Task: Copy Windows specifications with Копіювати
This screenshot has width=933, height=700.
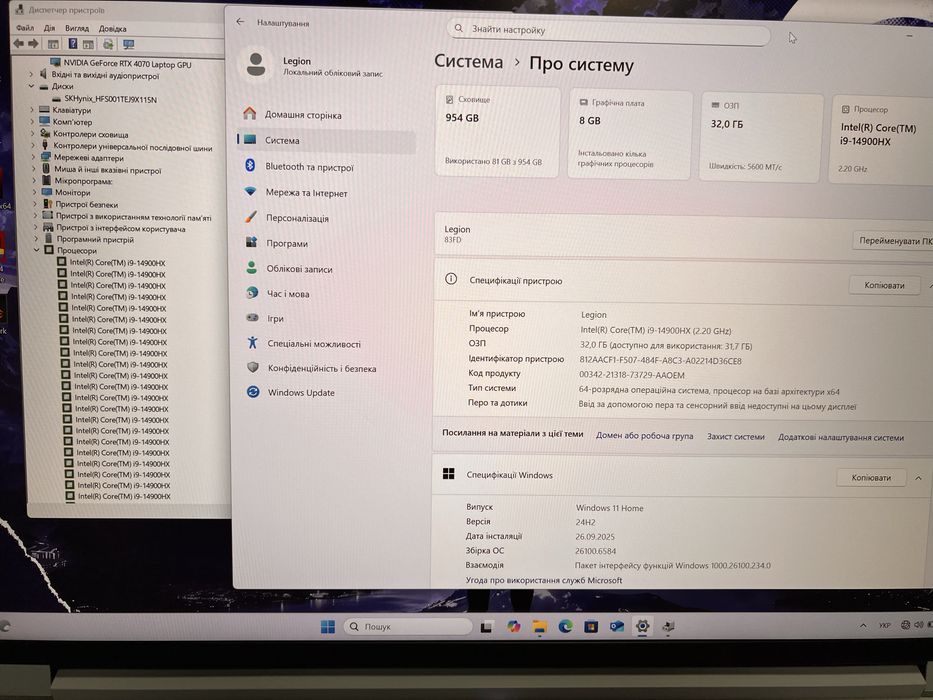Action: point(871,477)
